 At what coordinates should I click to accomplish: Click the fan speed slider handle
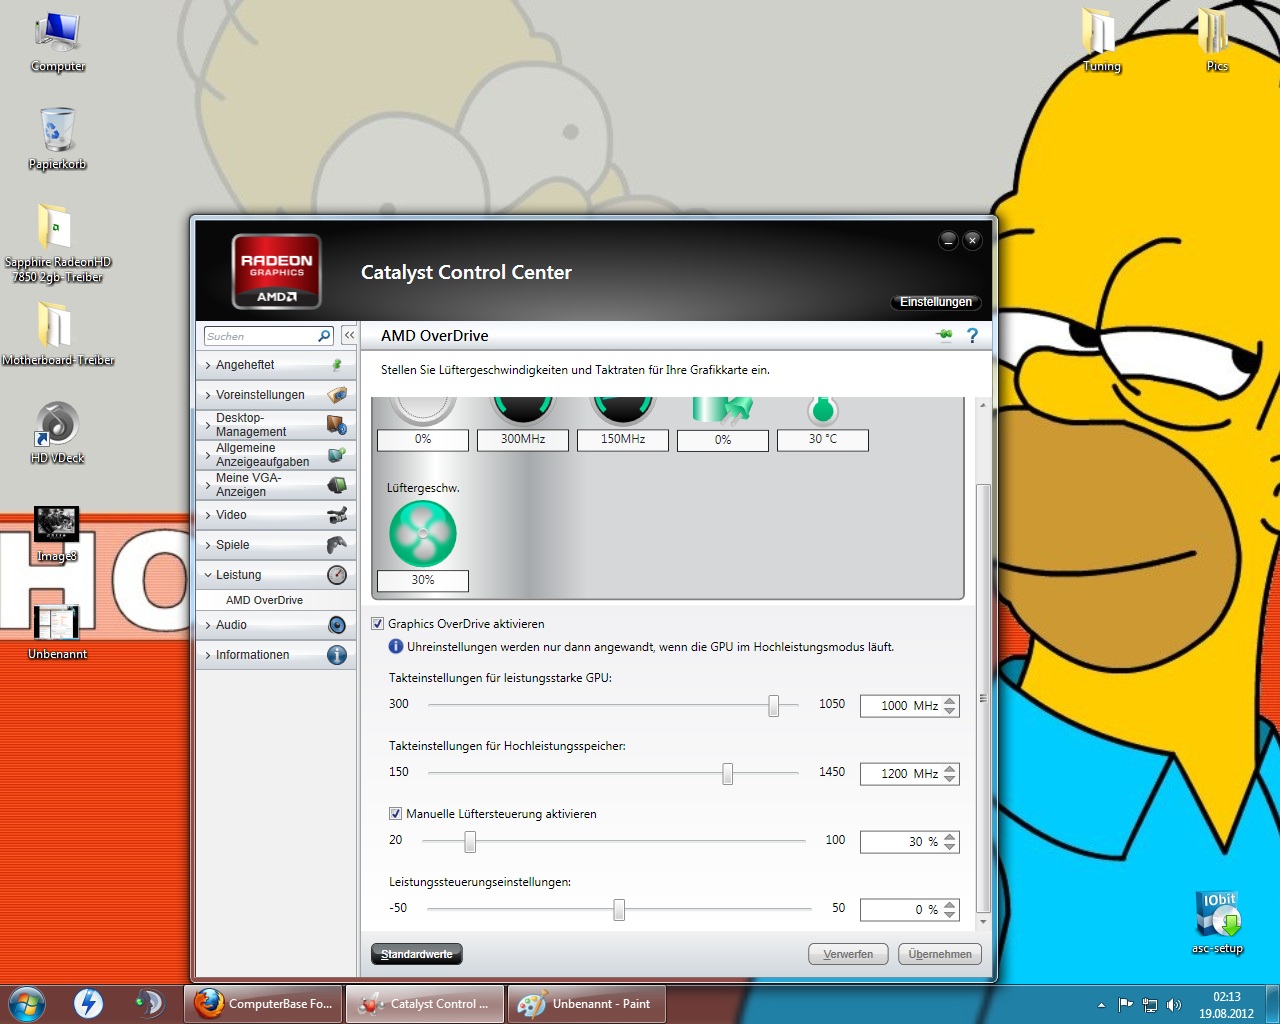click(x=470, y=842)
